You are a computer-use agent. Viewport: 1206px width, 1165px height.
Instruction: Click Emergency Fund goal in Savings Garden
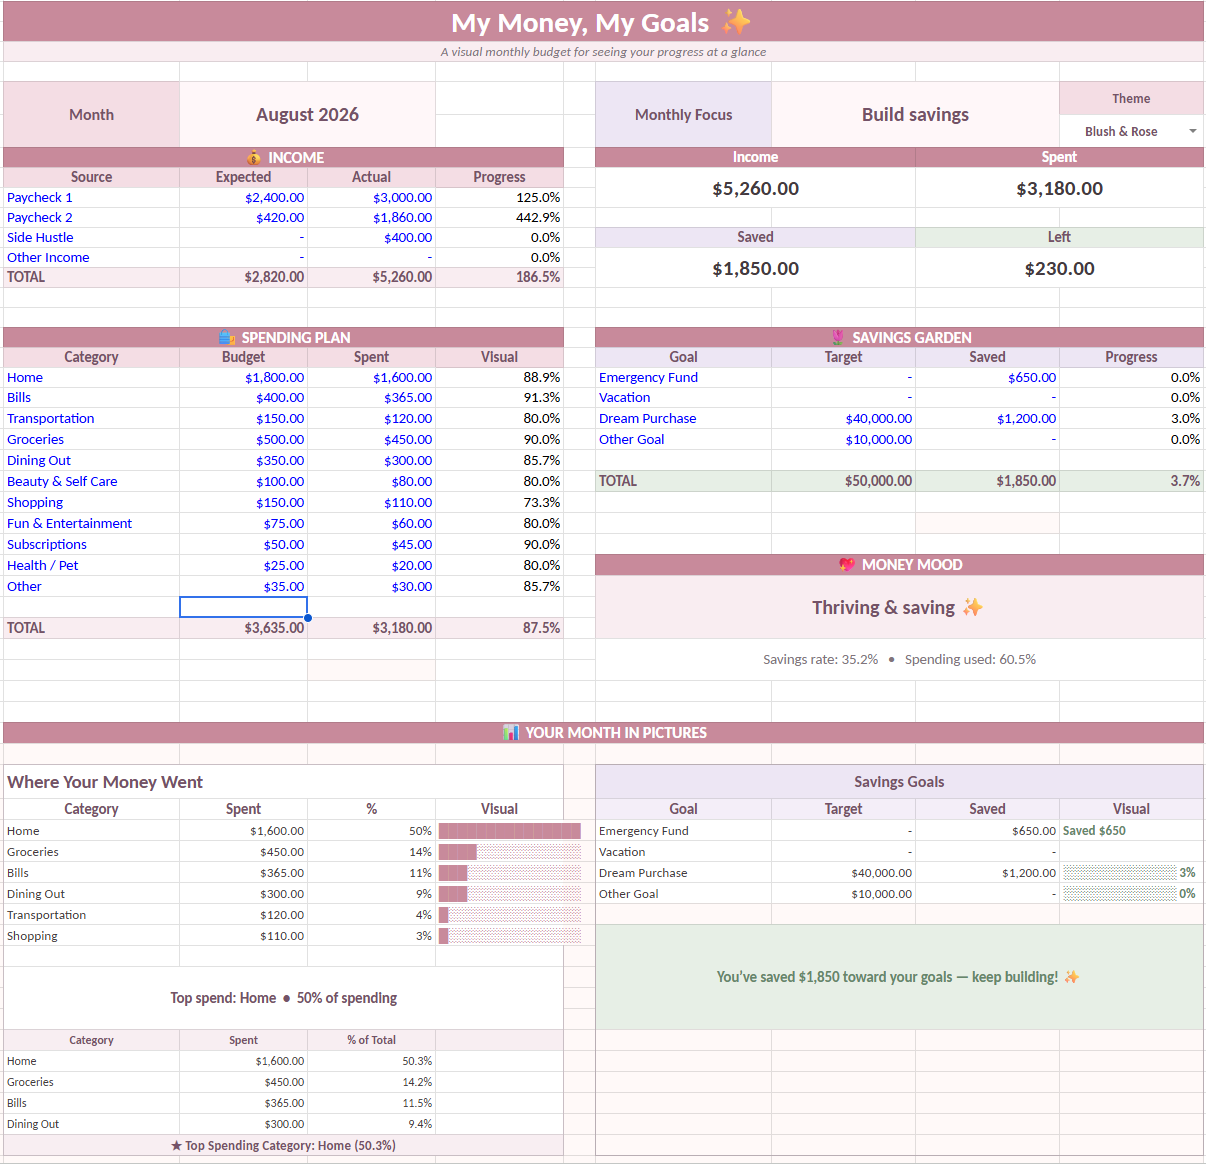[683, 377]
